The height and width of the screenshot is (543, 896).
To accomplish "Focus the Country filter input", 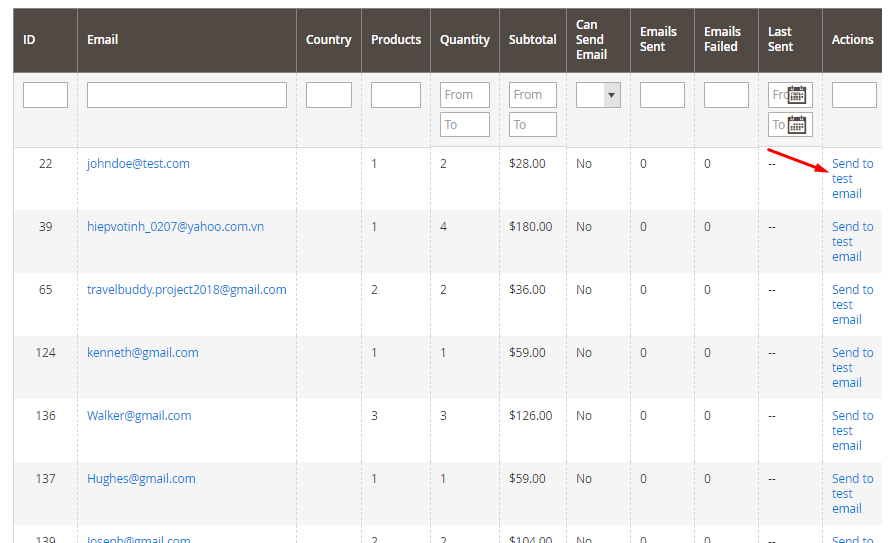I will 328,95.
